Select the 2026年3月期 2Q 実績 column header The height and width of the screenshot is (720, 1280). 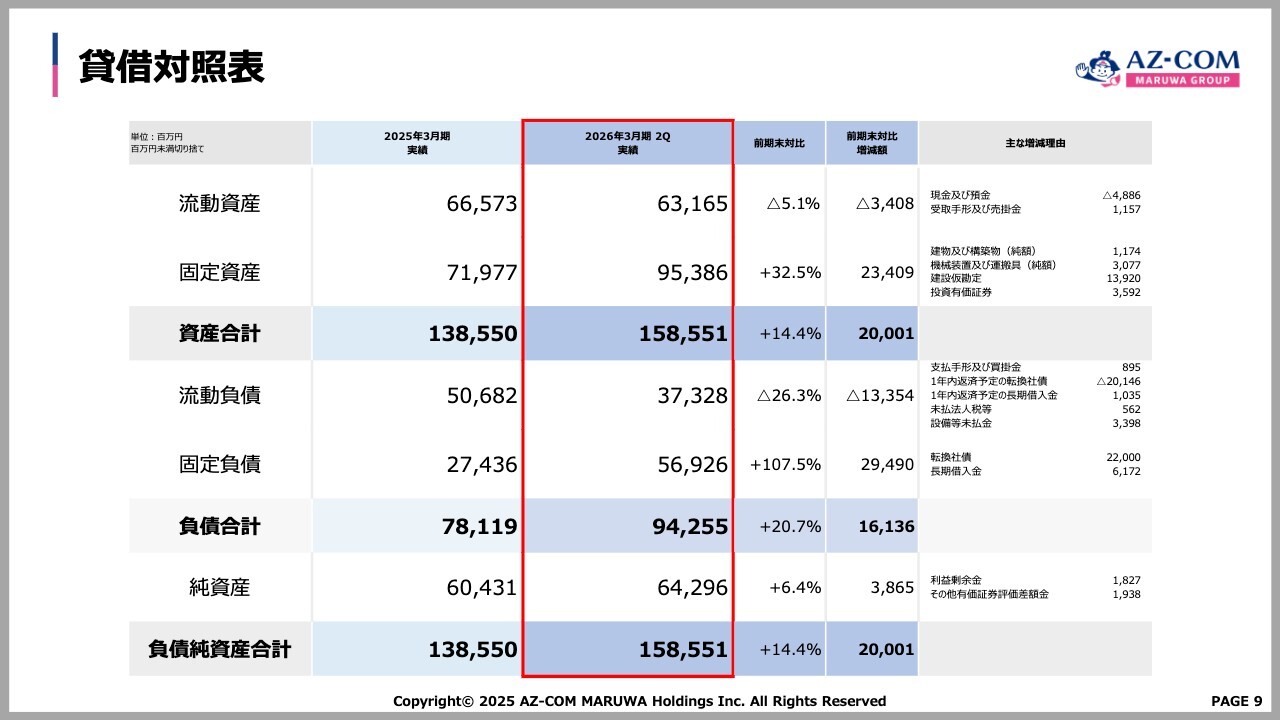627,143
